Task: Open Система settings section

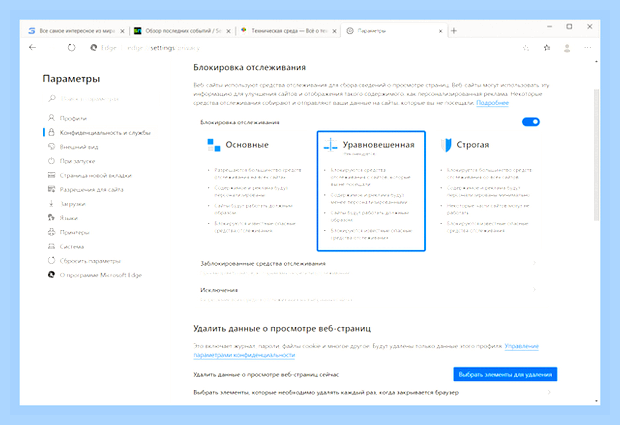Action: (x=72, y=246)
